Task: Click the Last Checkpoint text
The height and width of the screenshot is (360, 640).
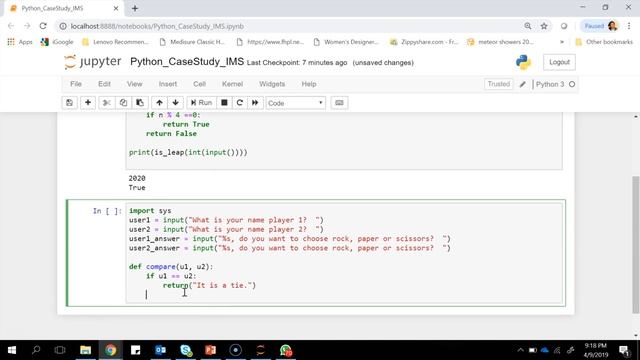Action: [x=297, y=63]
